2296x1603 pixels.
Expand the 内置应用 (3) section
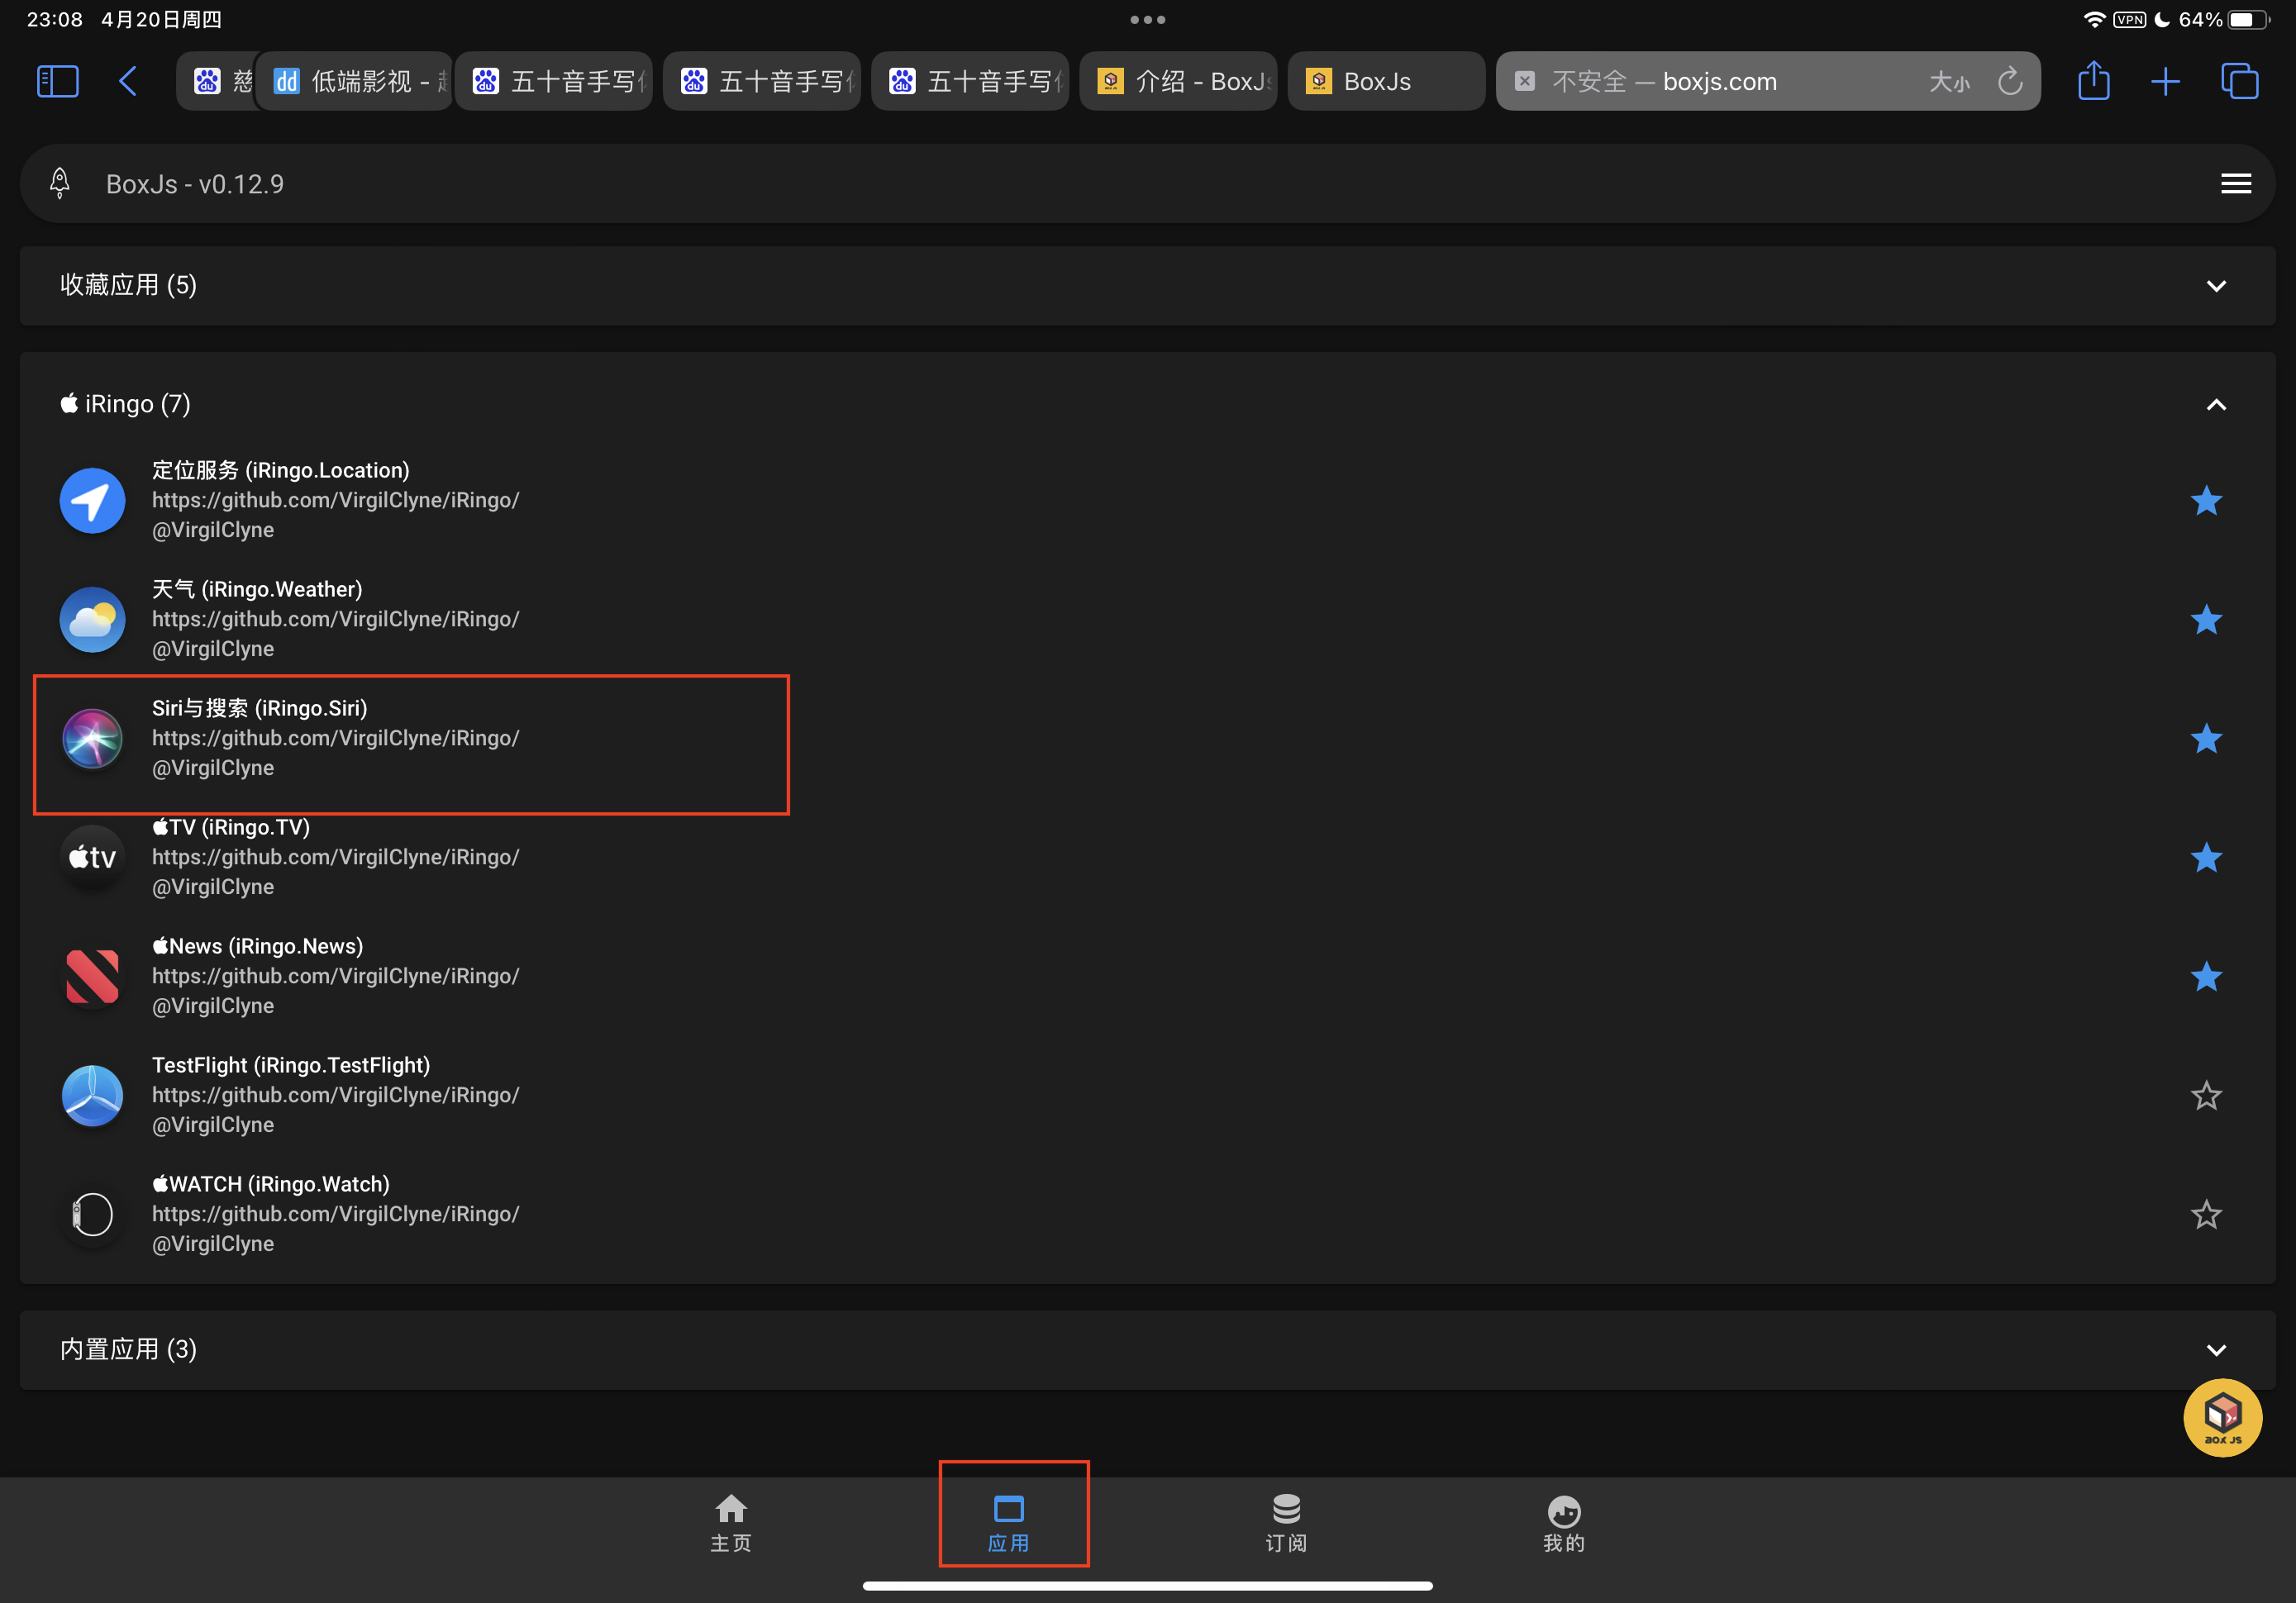pos(2215,1350)
